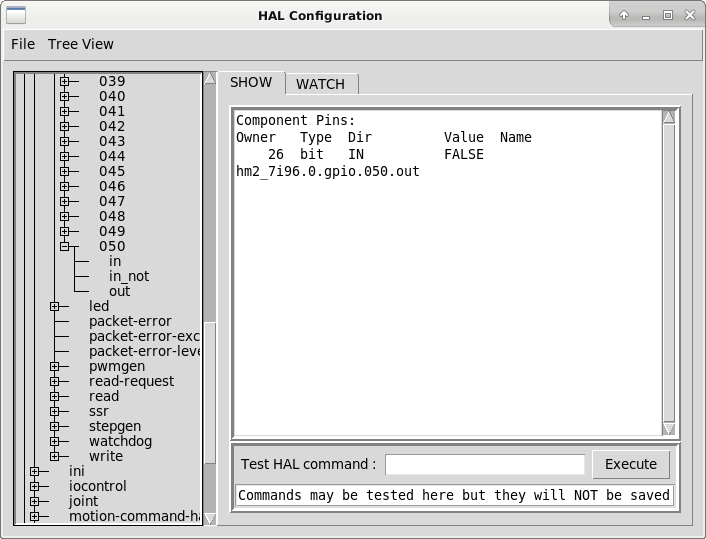Click the Test HAL command input field
706x539 pixels.
click(485, 464)
